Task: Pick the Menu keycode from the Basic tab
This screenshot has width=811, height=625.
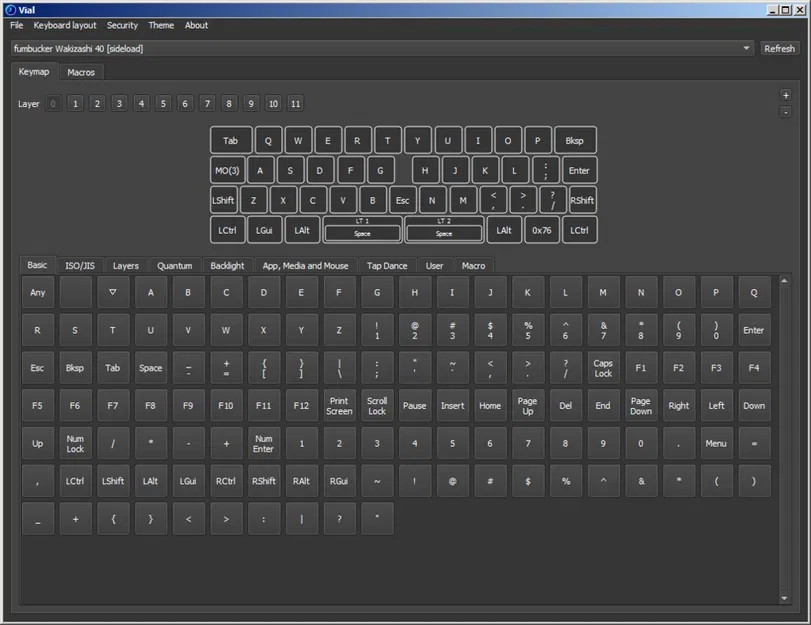Action: [716, 443]
